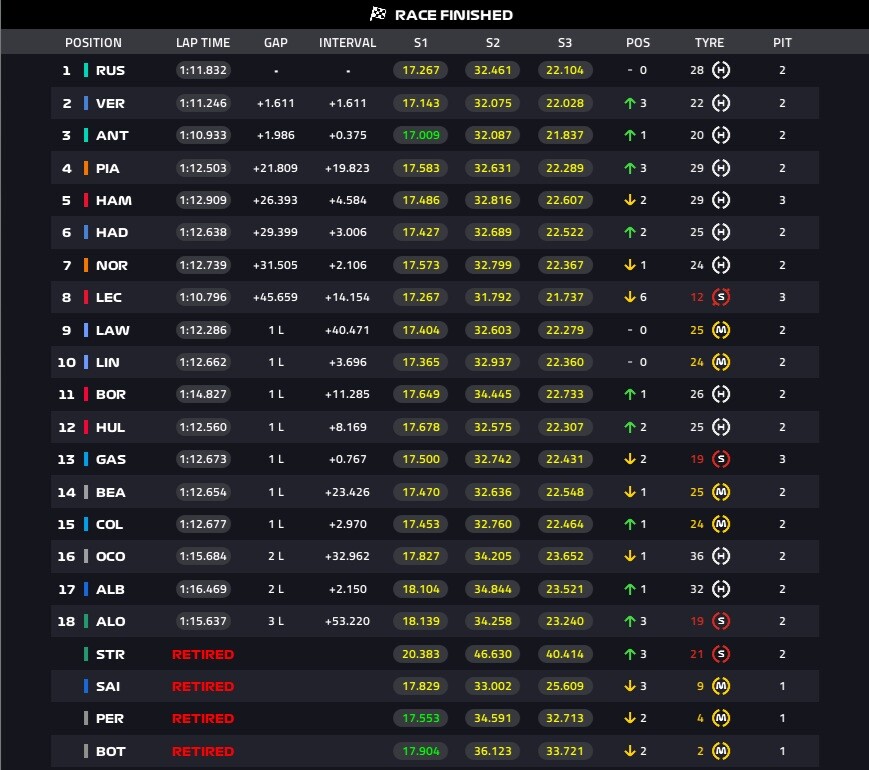Click lap time 1:10.933 for ANT

tap(203, 135)
